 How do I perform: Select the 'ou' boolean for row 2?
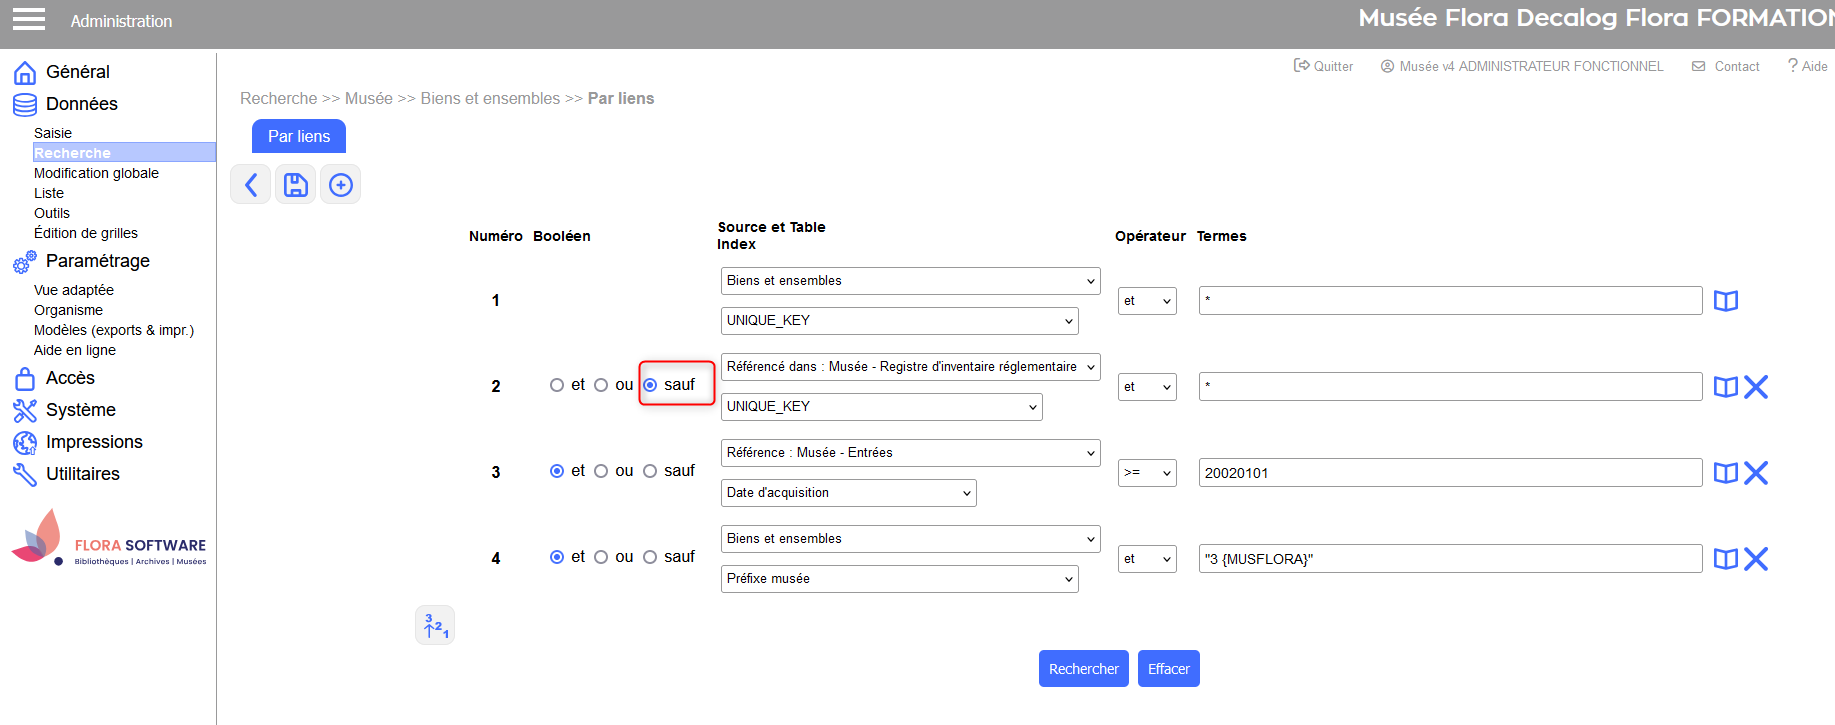click(601, 385)
